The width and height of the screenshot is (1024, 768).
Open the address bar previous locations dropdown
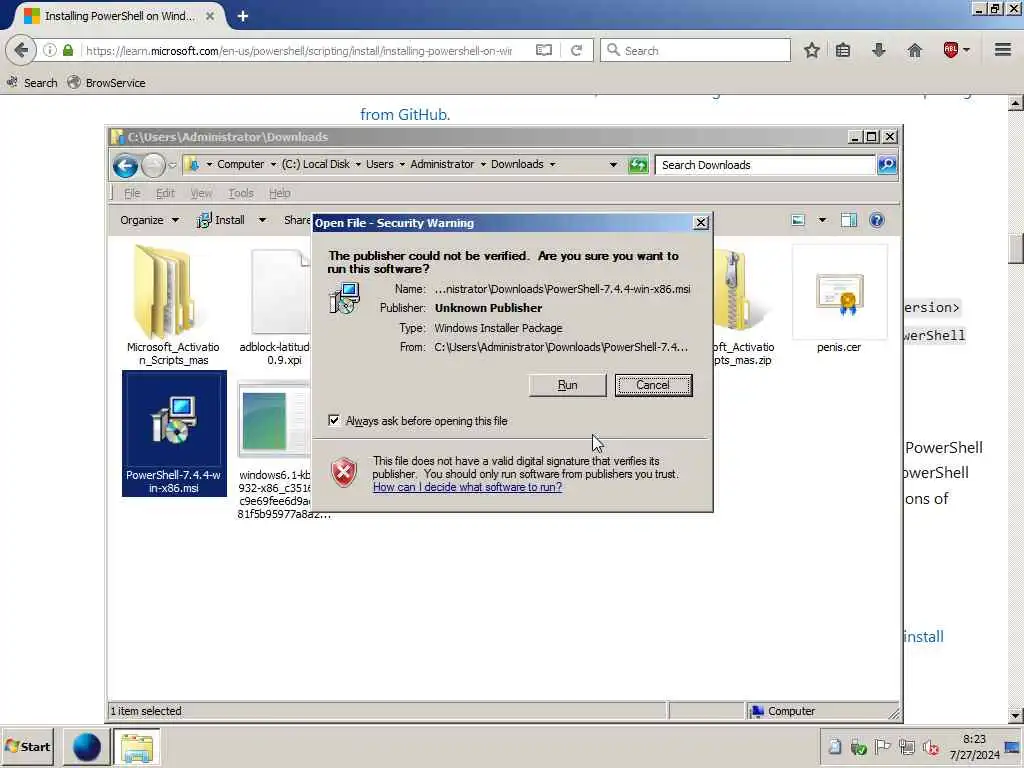(x=613, y=165)
